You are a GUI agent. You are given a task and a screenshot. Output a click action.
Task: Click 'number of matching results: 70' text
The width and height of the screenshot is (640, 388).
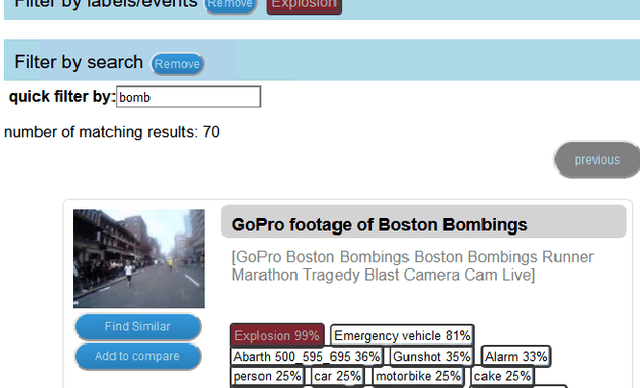112,132
